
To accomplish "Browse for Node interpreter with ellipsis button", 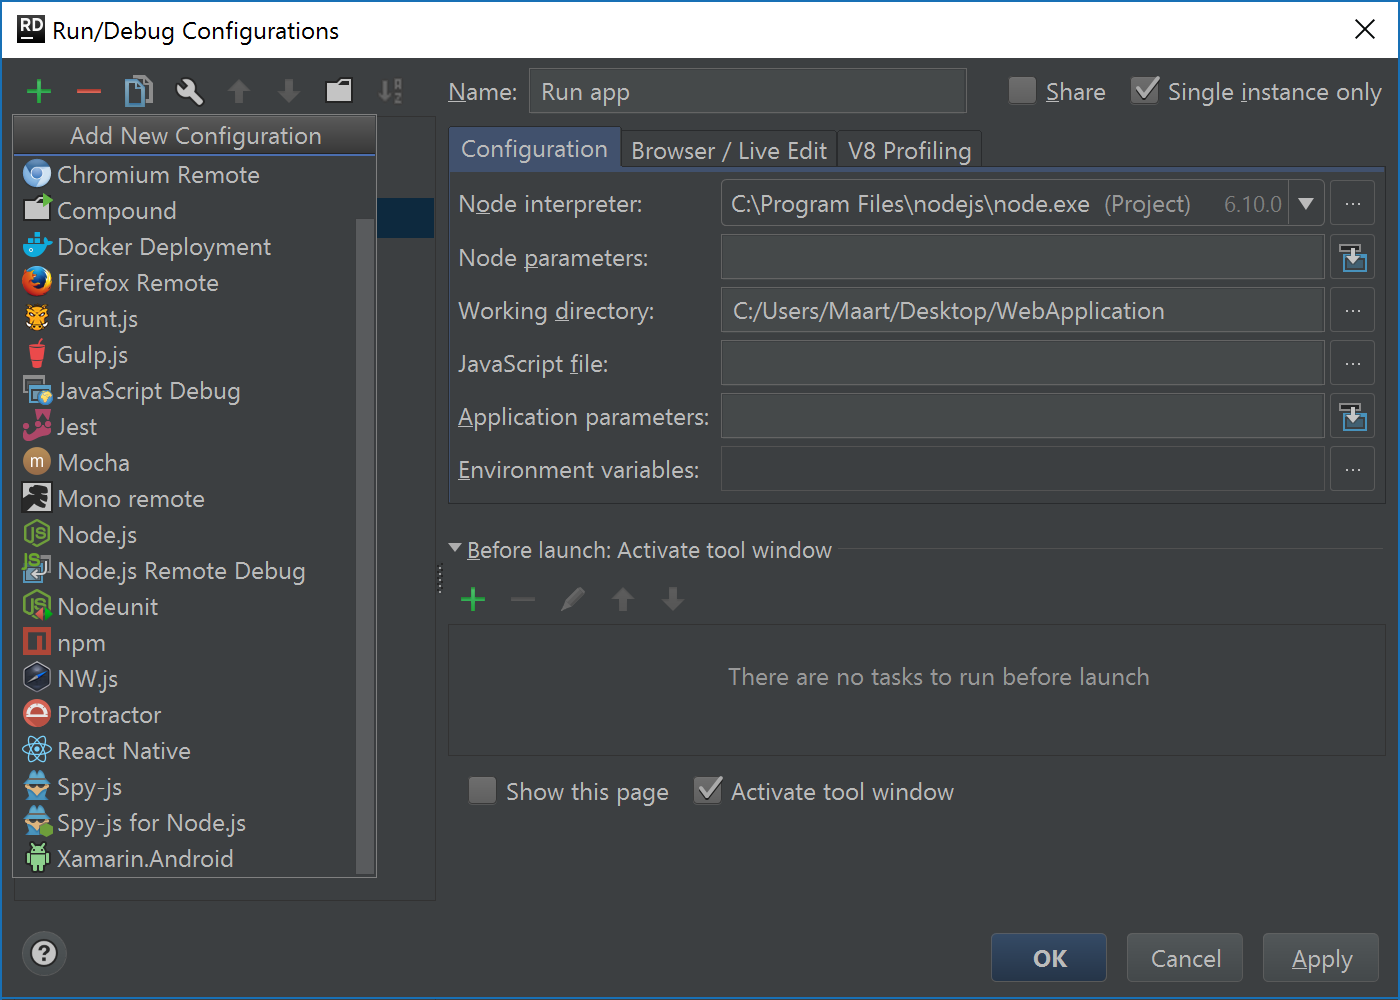I will pos(1352,204).
